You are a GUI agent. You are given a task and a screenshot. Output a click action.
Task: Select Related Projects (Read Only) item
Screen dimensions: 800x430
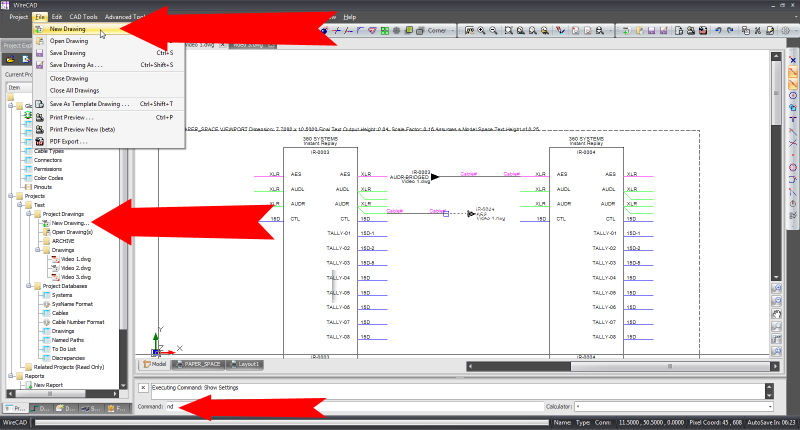click(69, 367)
